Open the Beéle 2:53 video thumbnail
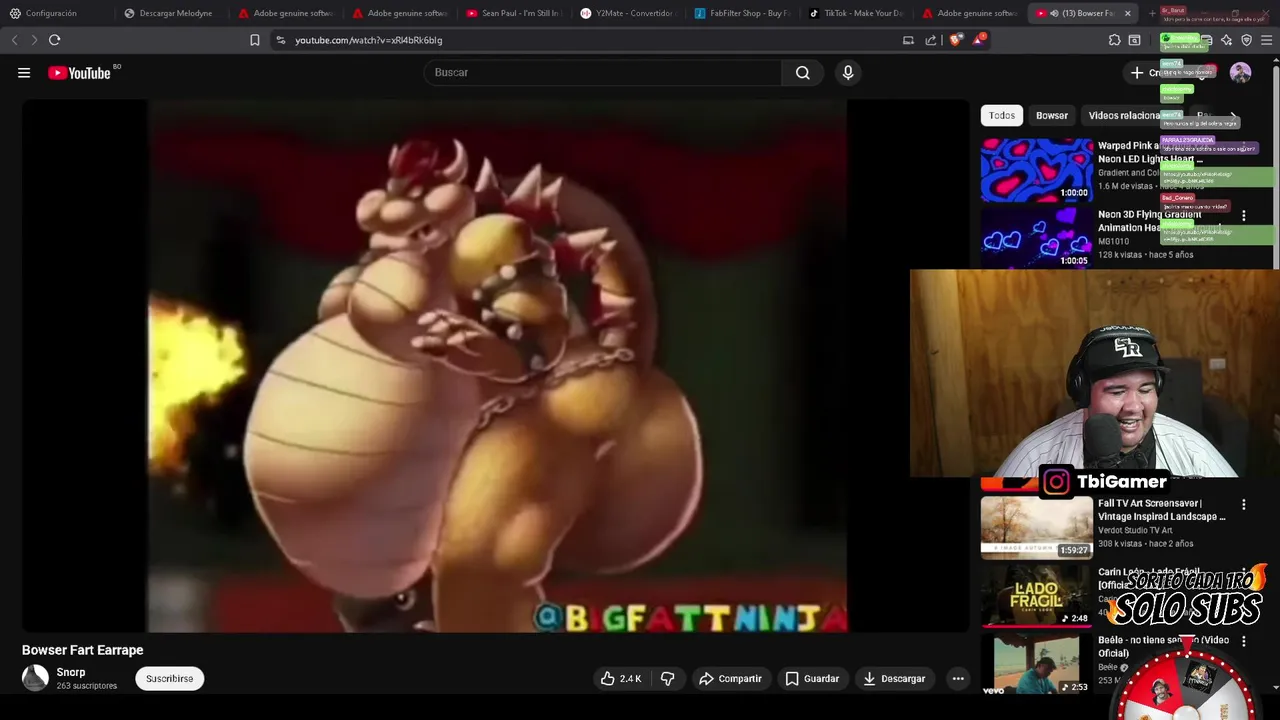The height and width of the screenshot is (720, 1280). [x=1037, y=664]
